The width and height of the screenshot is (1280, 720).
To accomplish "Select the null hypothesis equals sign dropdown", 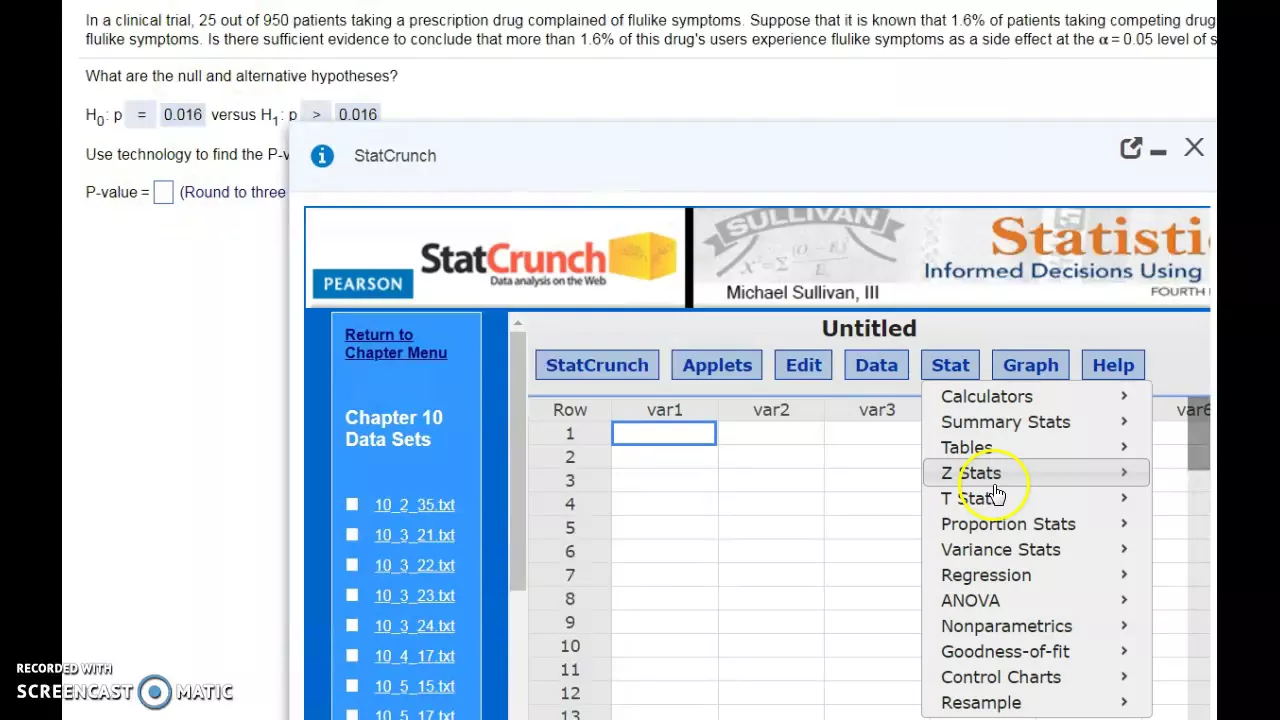I will tap(141, 115).
